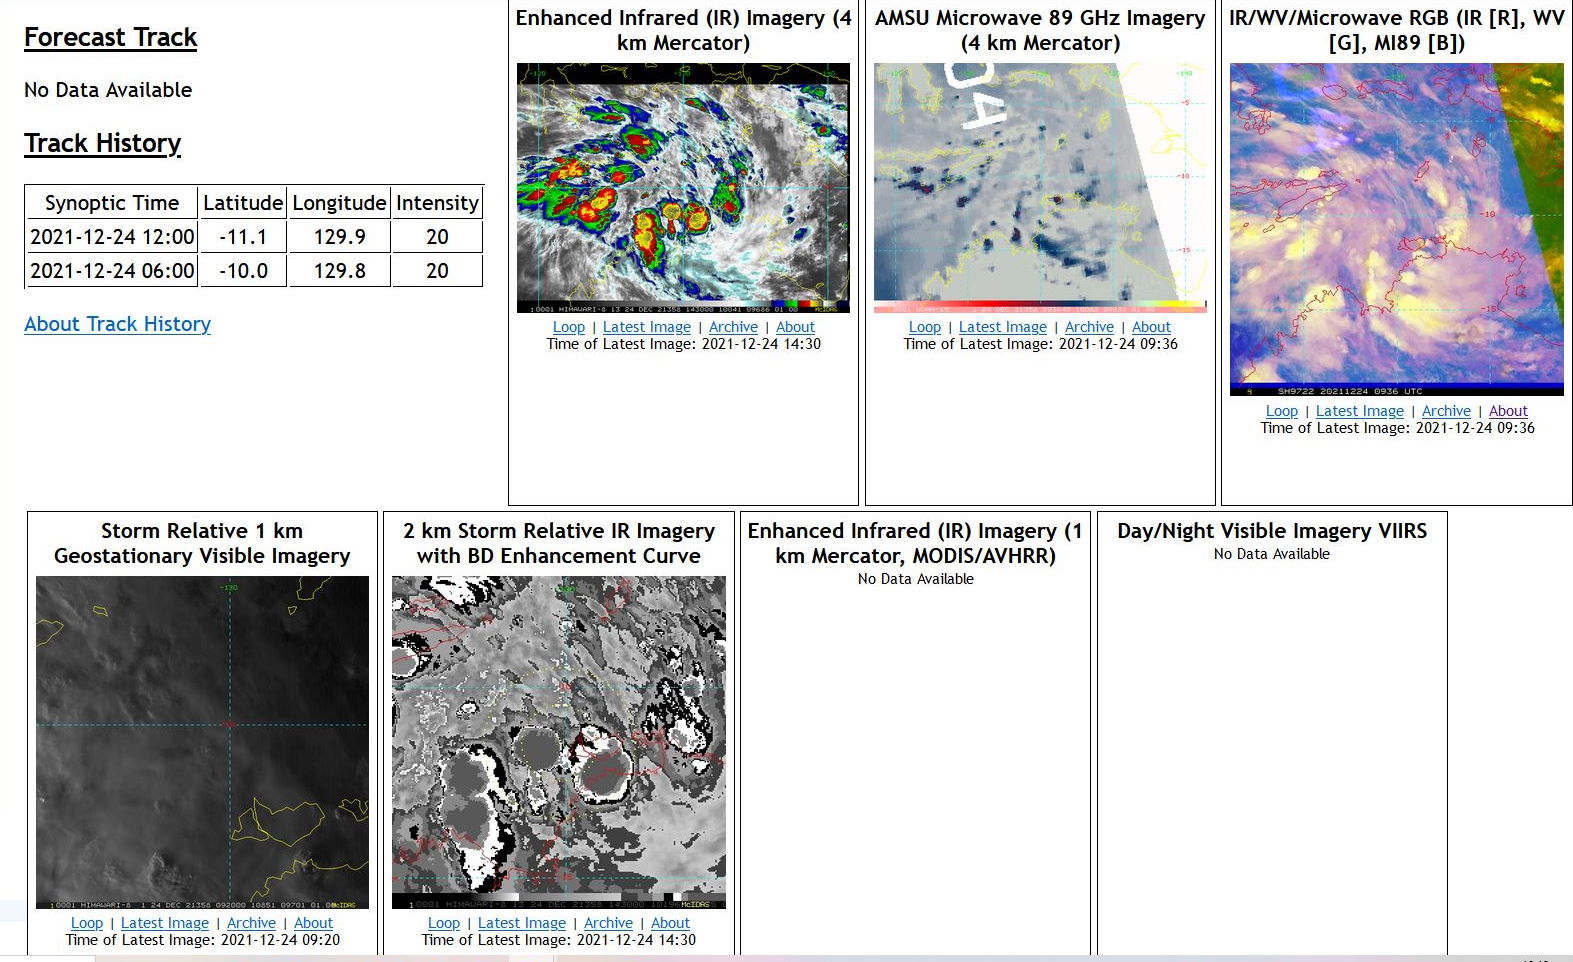Open Loop under AMSU Microwave 89 GHz imagery

(925, 327)
